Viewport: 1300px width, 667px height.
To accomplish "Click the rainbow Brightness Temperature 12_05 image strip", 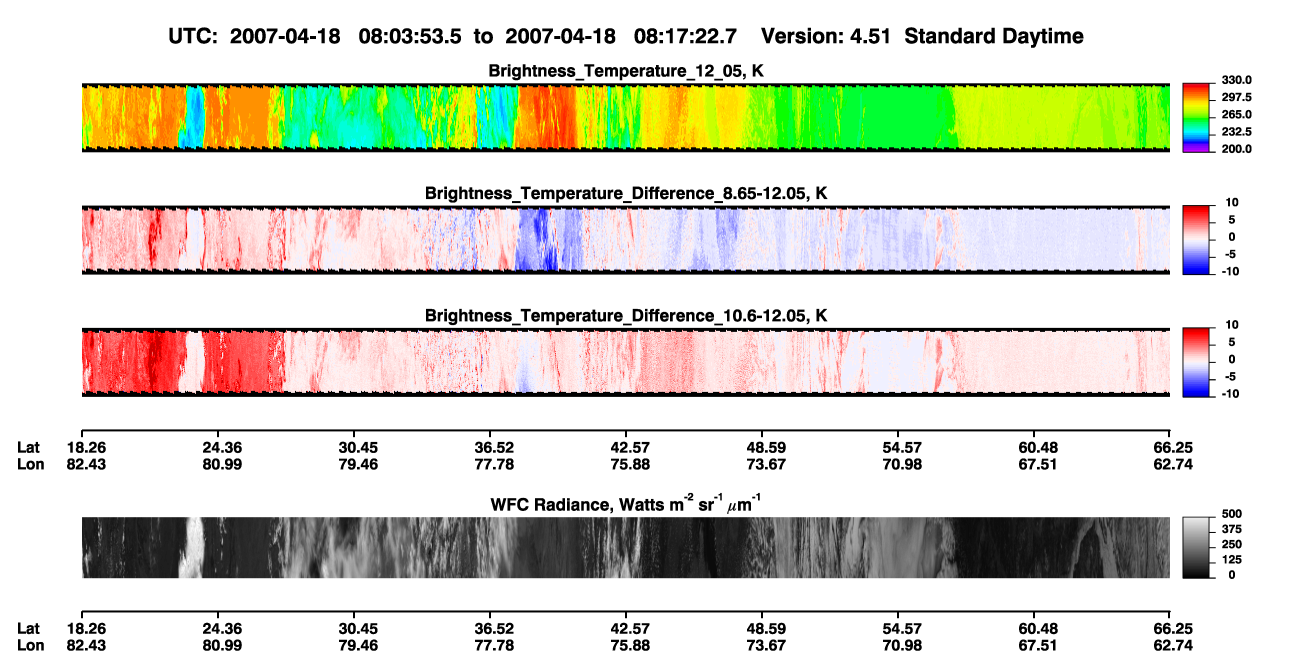I will 625,117.
